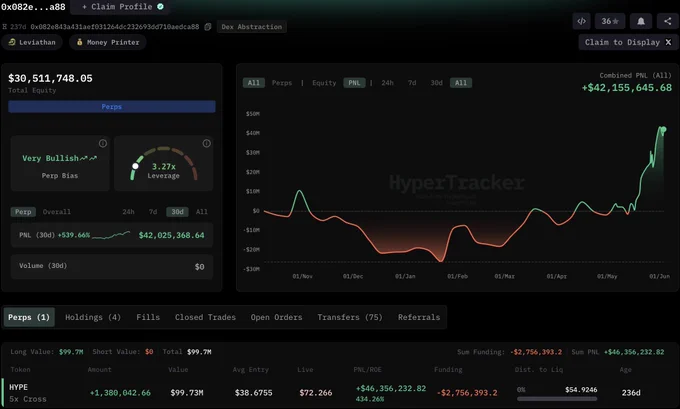
Task: Open the Holdings (4) tab
Action: (x=93, y=317)
